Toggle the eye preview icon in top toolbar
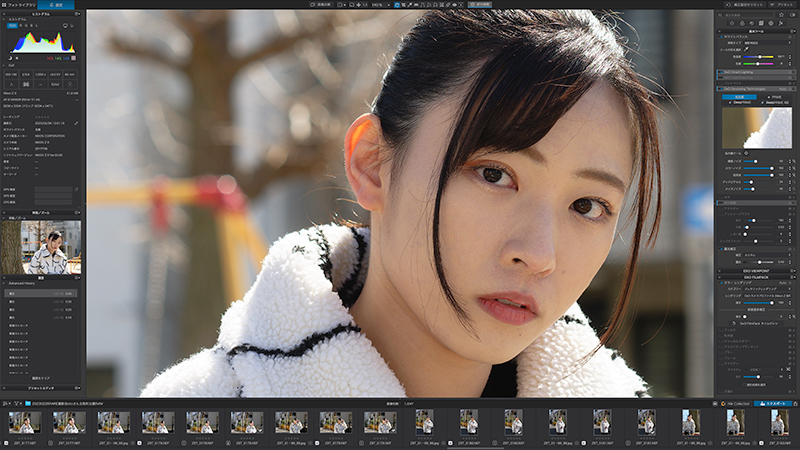The image size is (800, 450). click(455, 5)
